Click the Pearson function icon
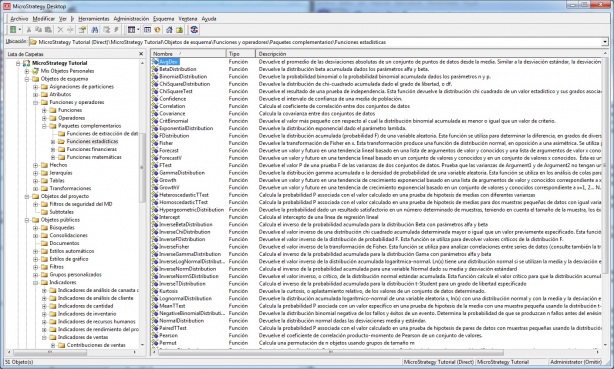This screenshot has width=614, height=369. 155,335
